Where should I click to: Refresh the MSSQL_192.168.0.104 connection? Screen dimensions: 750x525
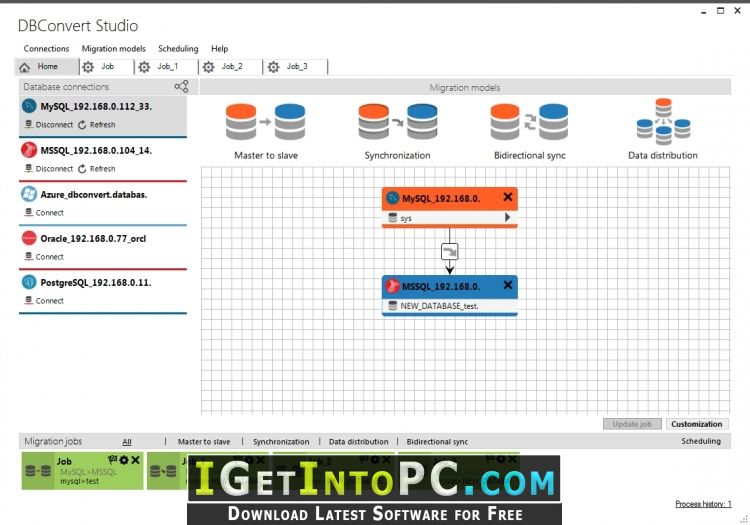(97, 168)
